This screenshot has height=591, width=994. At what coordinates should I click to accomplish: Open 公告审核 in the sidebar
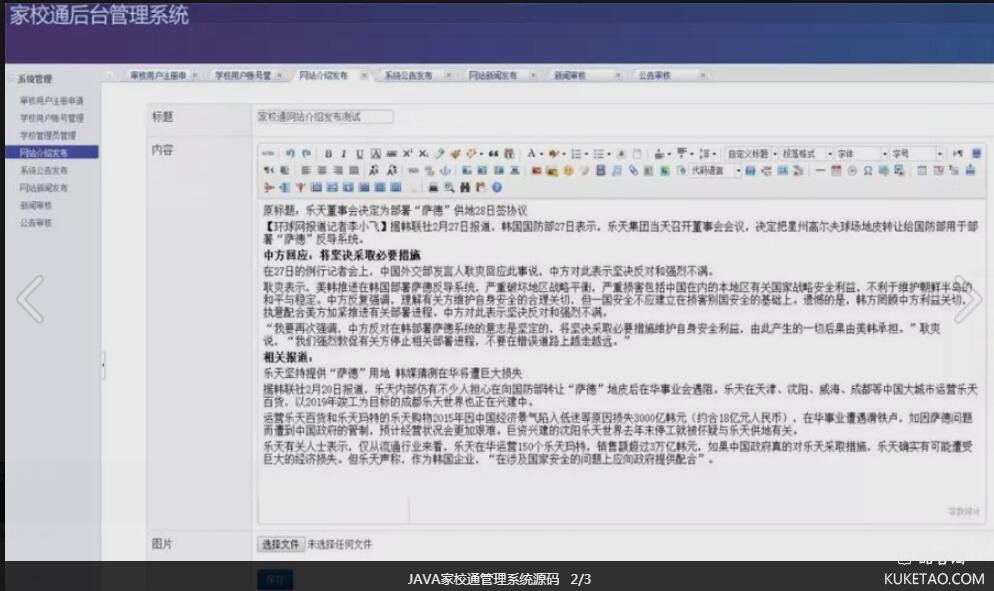(36, 223)
